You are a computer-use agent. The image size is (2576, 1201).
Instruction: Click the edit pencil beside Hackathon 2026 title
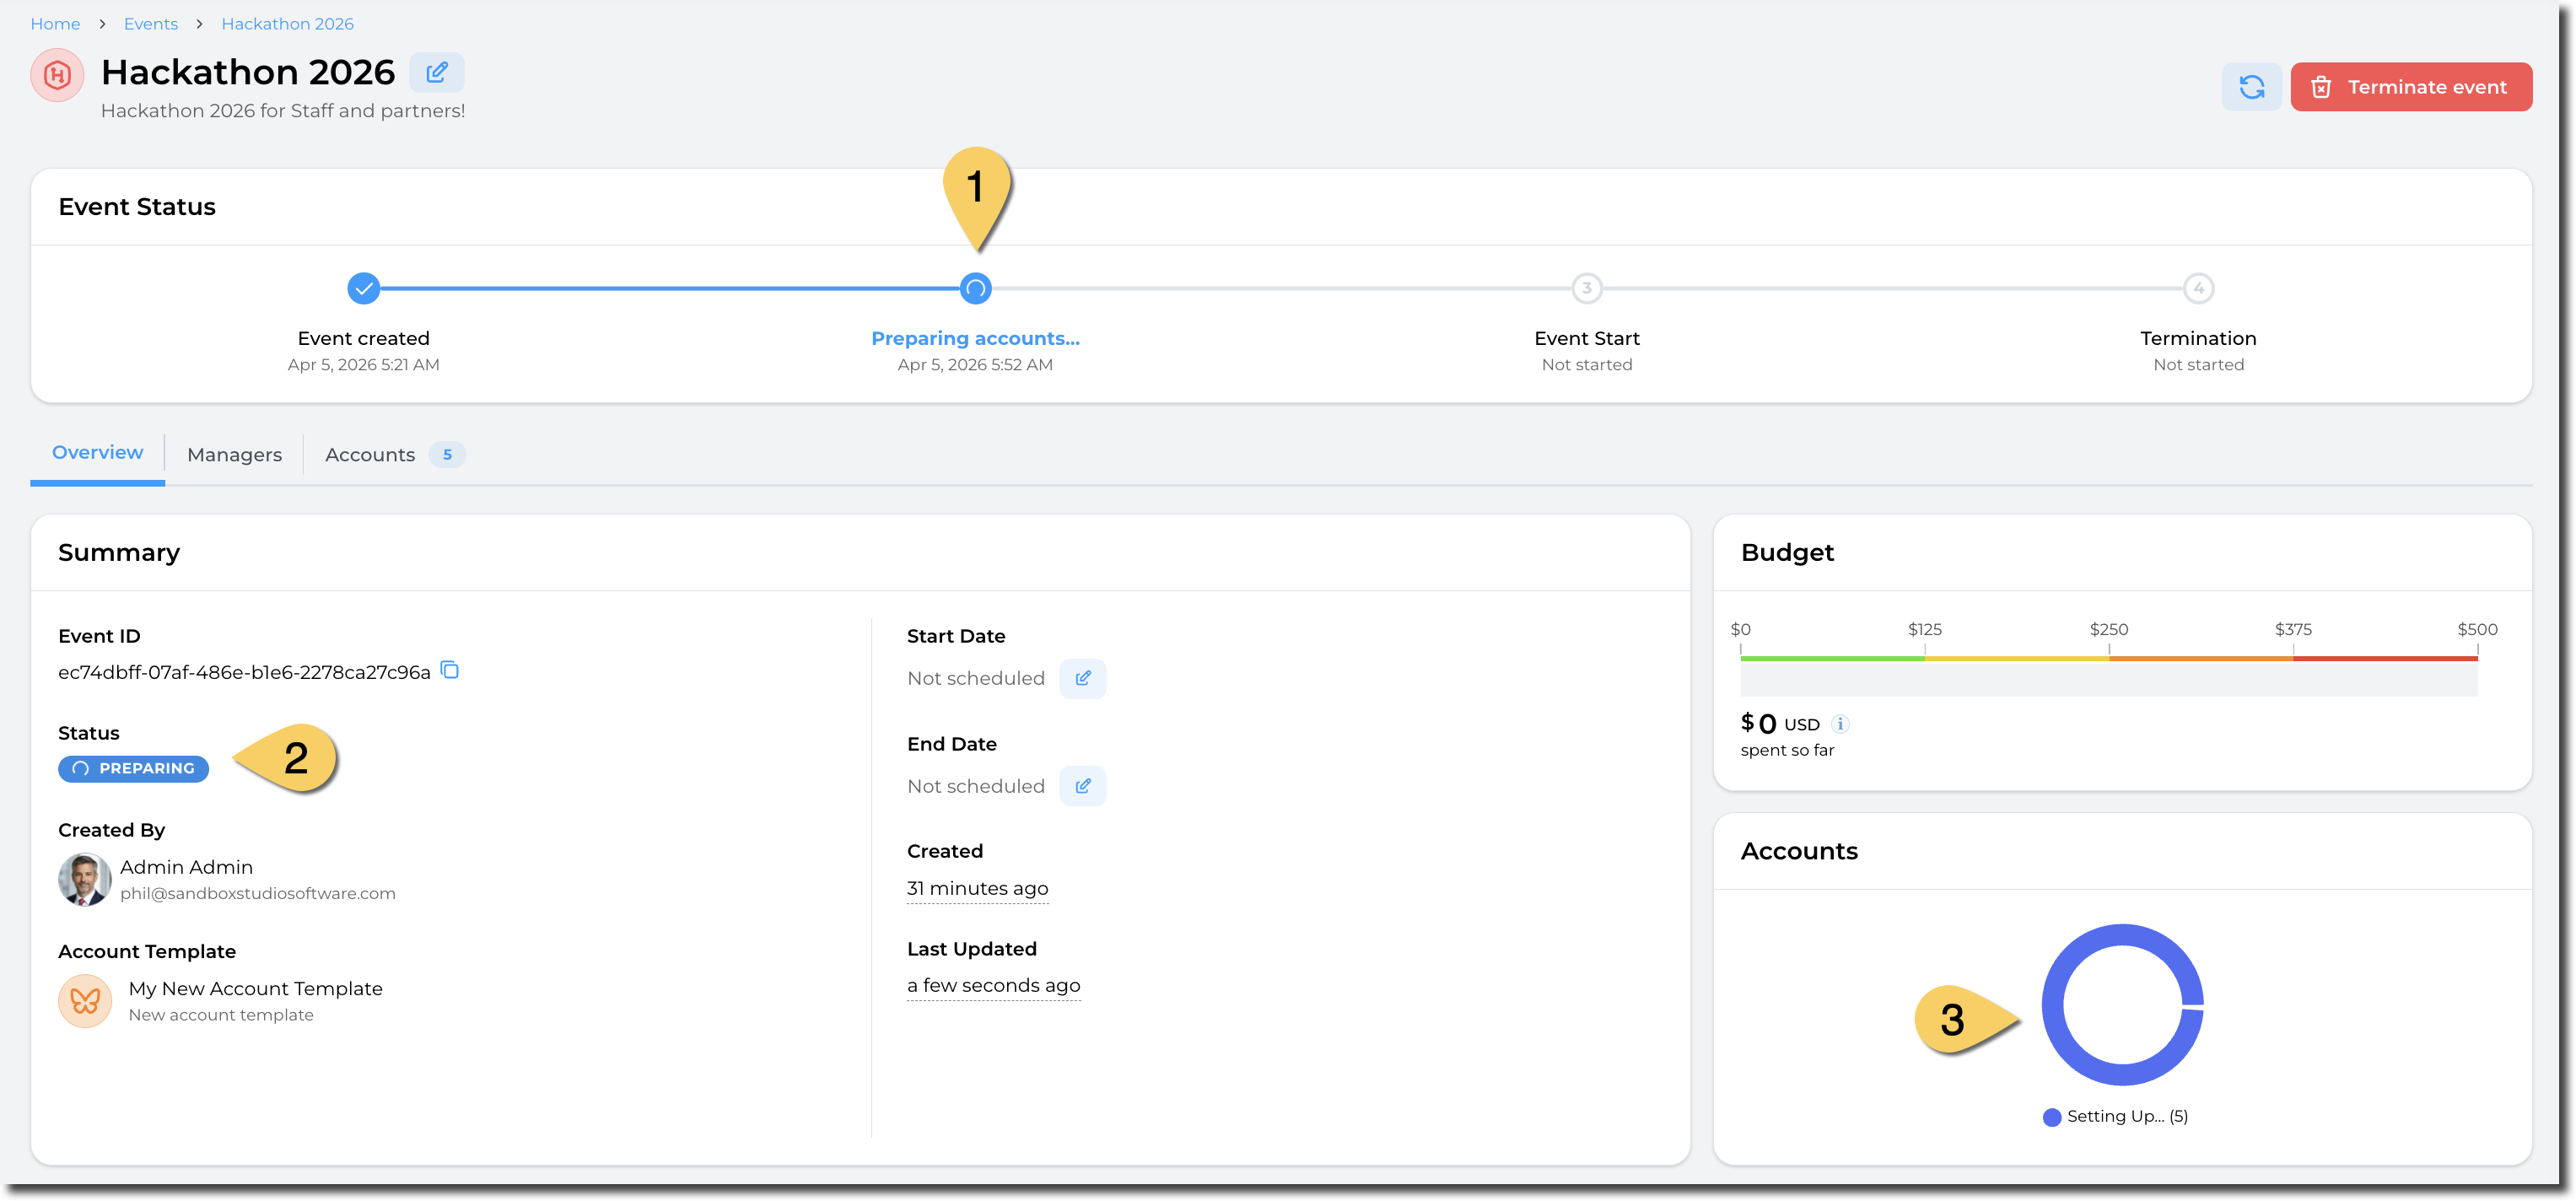tap(437, 72)
